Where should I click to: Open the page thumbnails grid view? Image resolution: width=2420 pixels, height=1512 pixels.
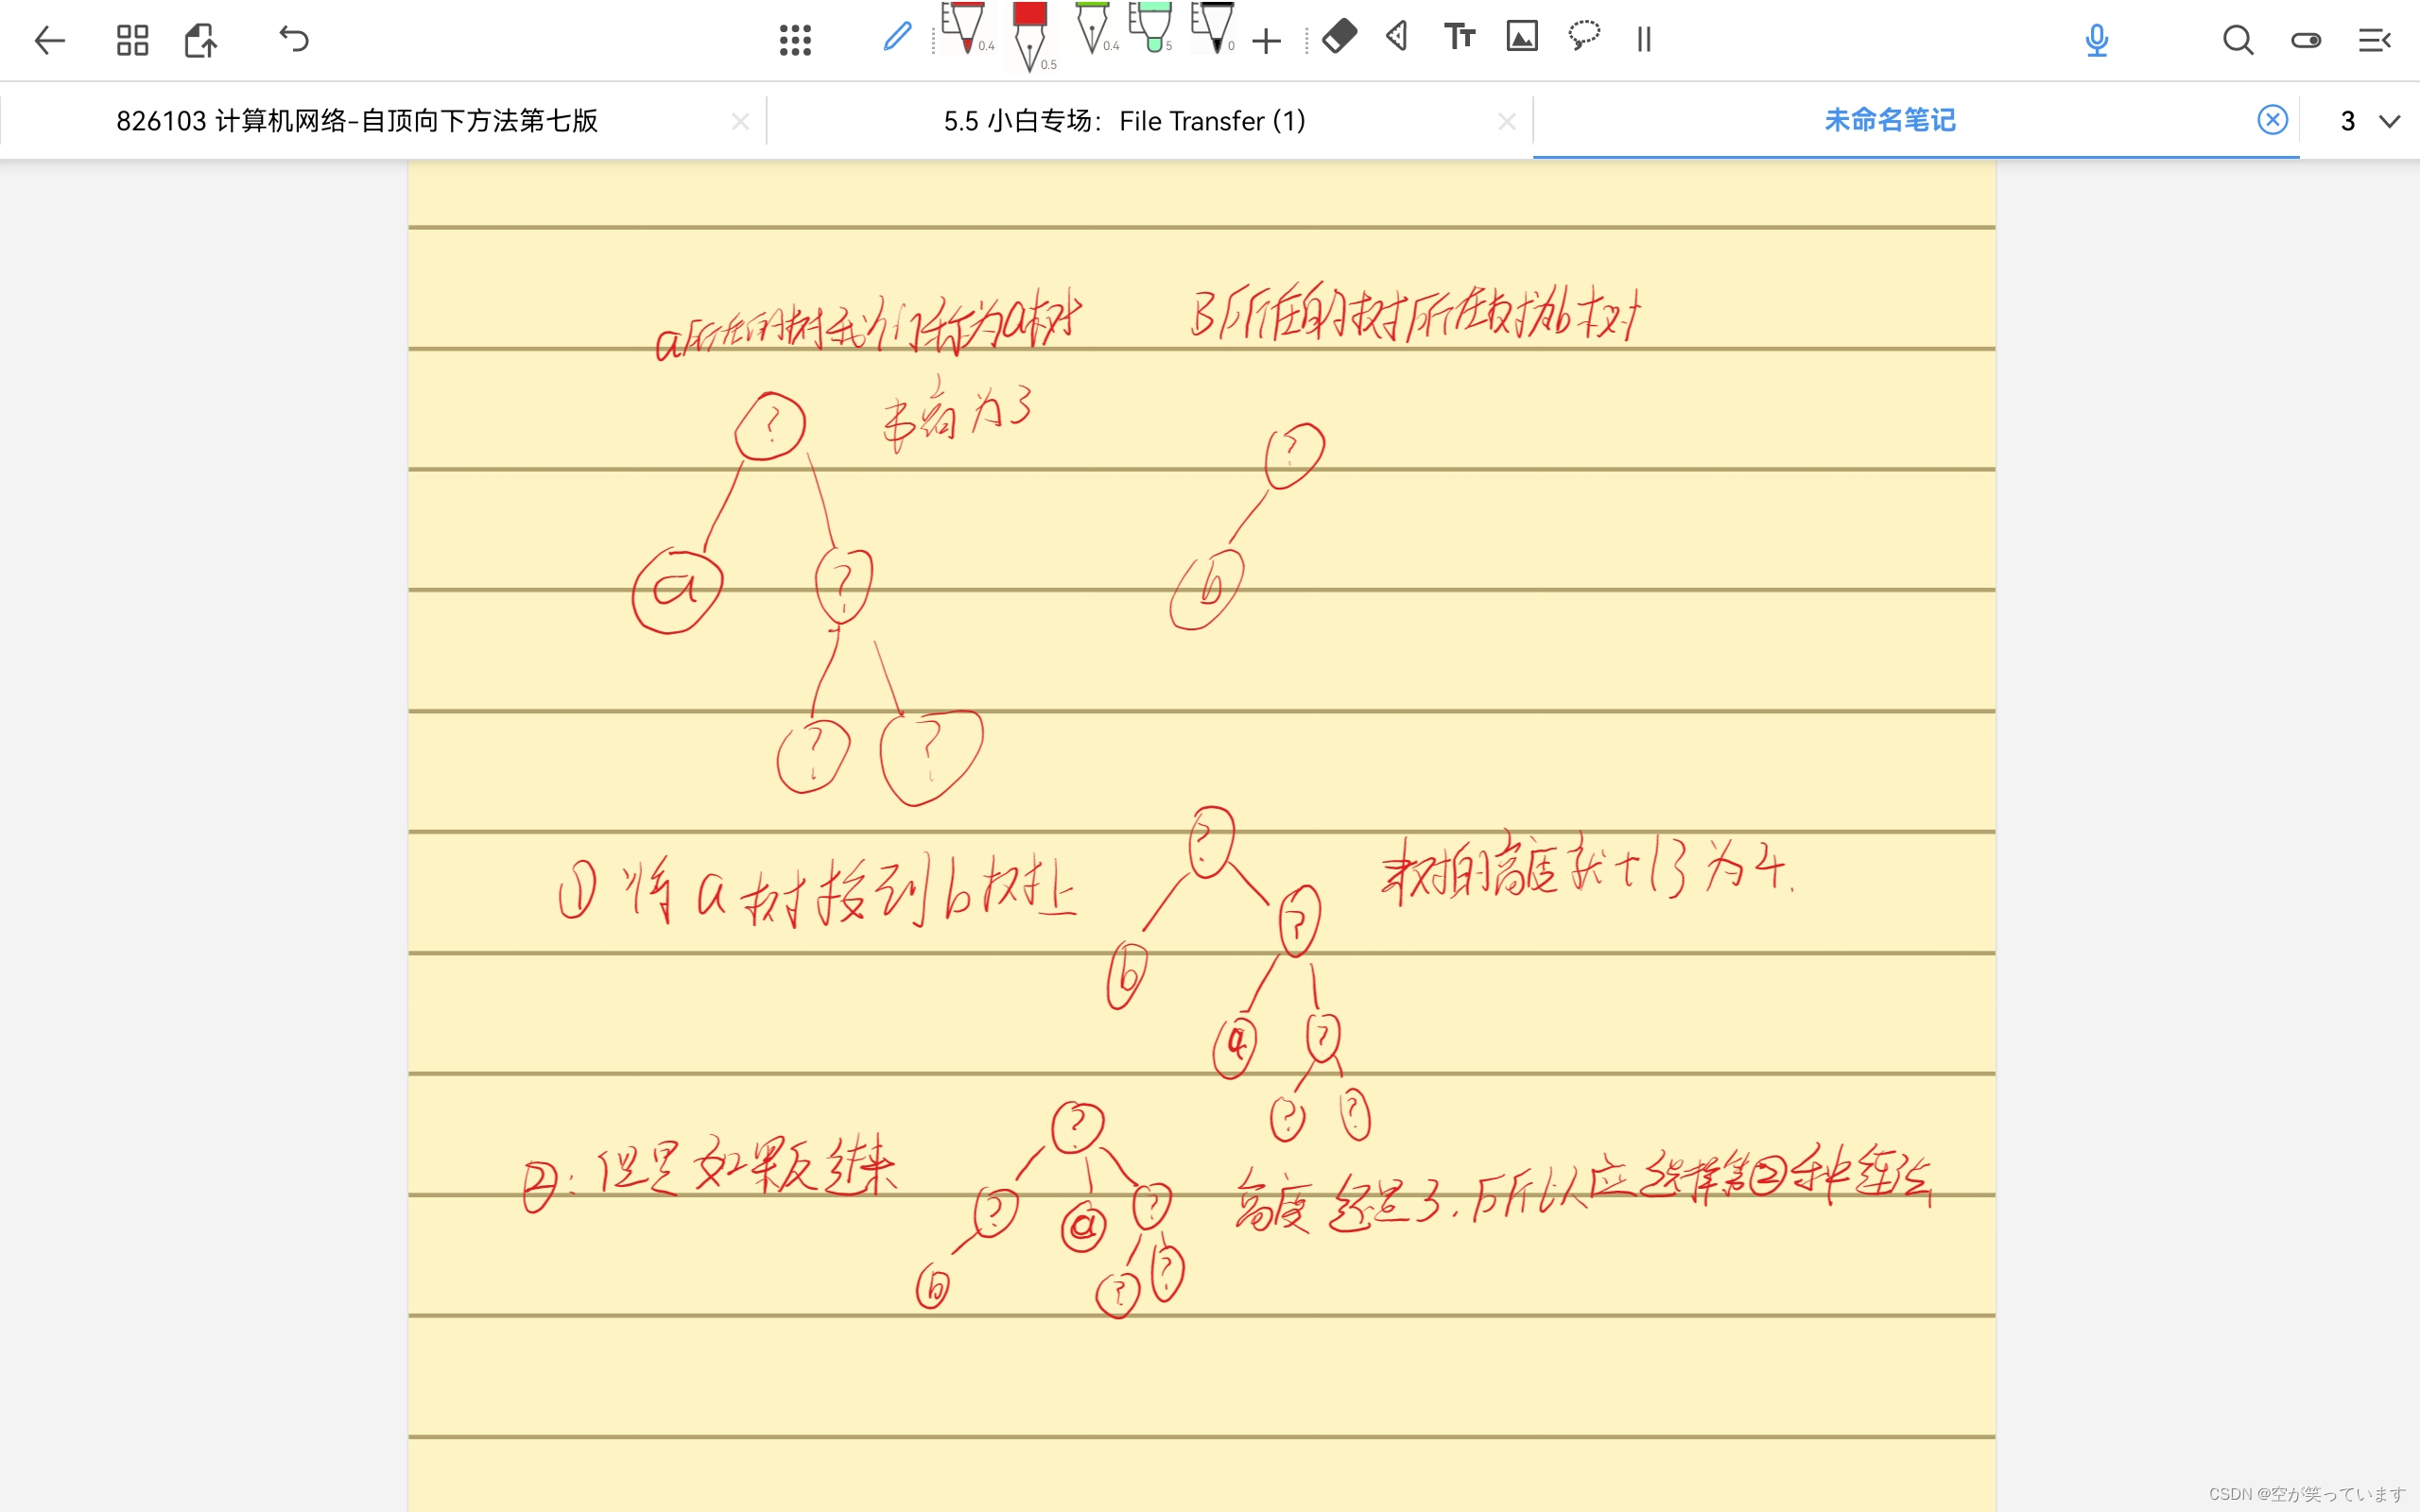[x=132, y=40]
